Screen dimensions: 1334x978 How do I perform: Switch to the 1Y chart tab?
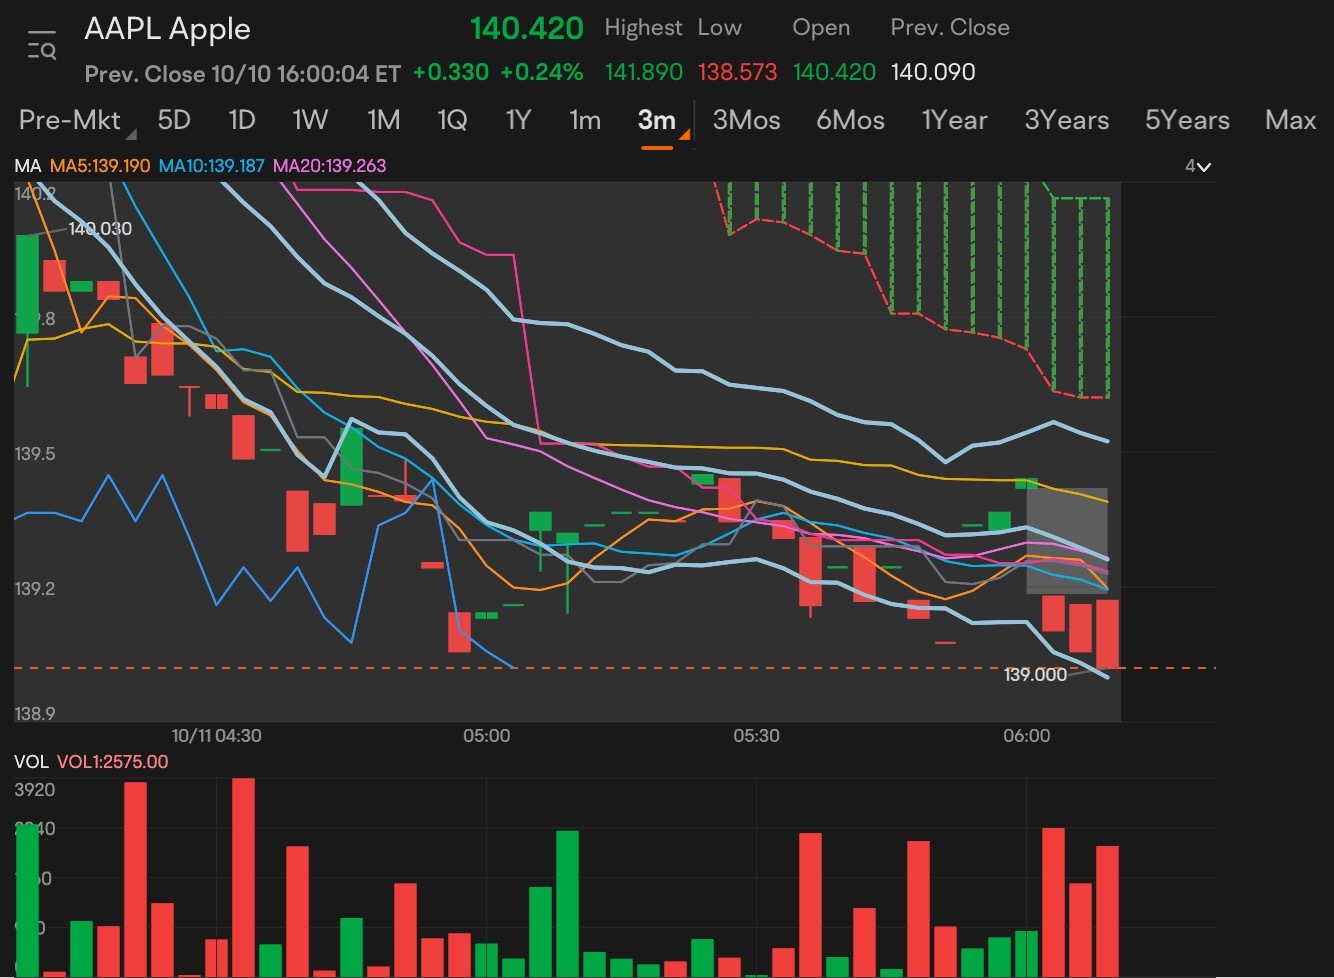click(518, 120)
